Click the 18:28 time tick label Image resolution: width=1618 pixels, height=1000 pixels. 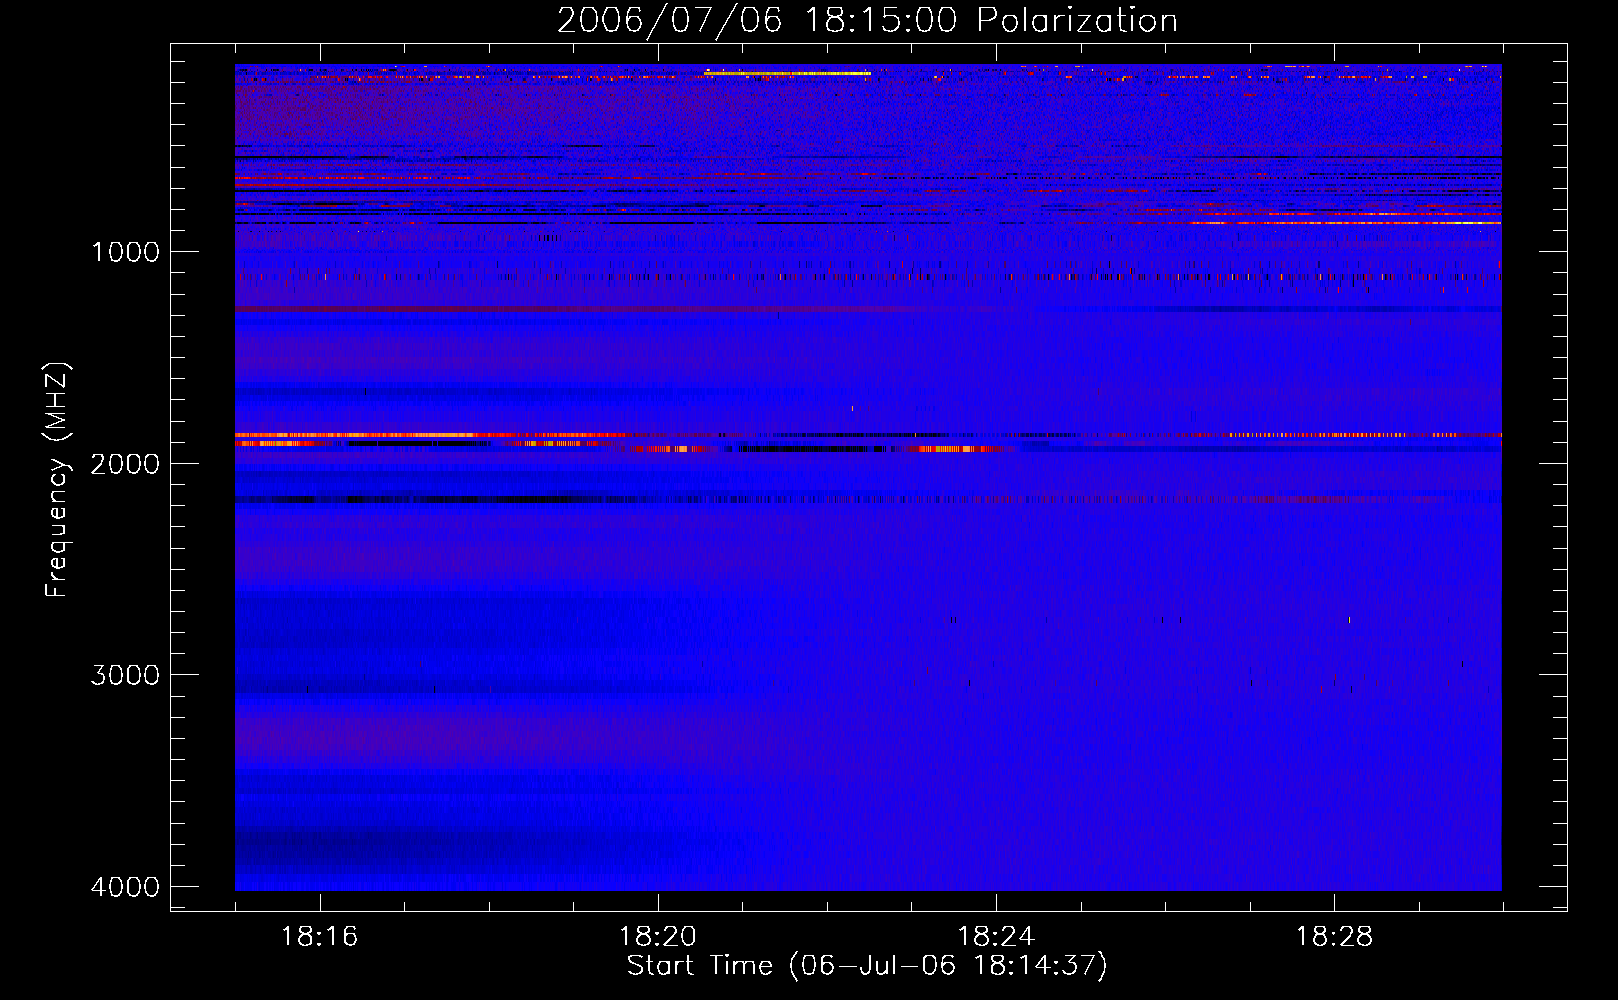coord(1334,937)
